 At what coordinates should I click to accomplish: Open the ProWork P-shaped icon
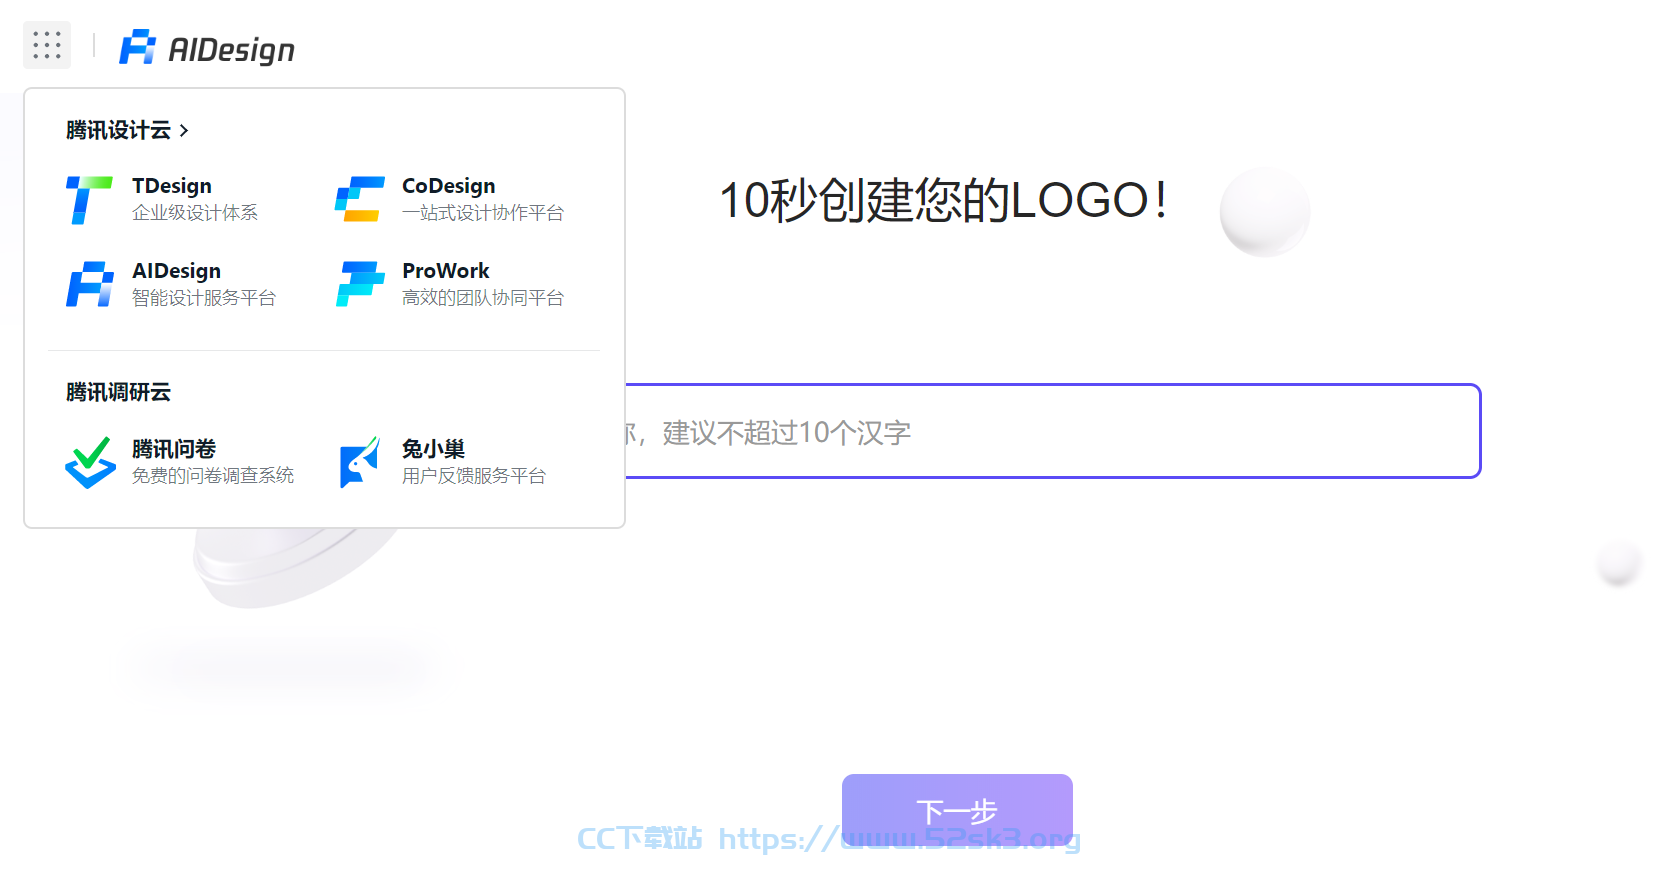pos(360,284)
